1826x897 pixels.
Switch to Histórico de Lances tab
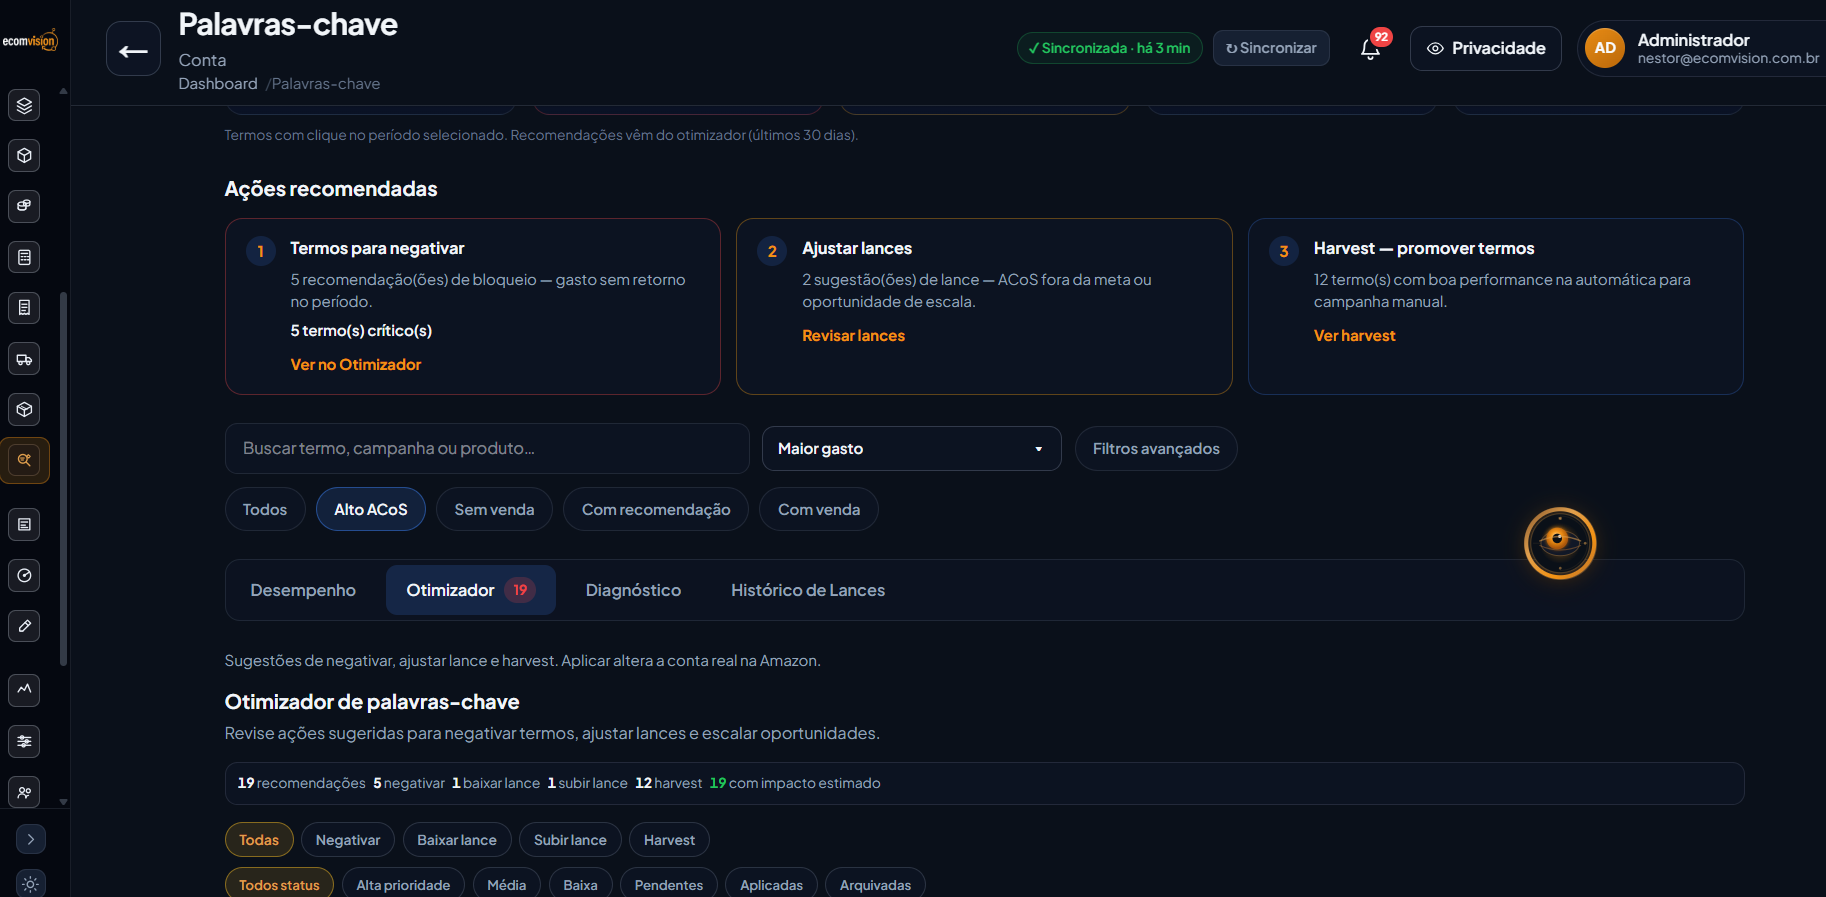[x=808, y=590]
